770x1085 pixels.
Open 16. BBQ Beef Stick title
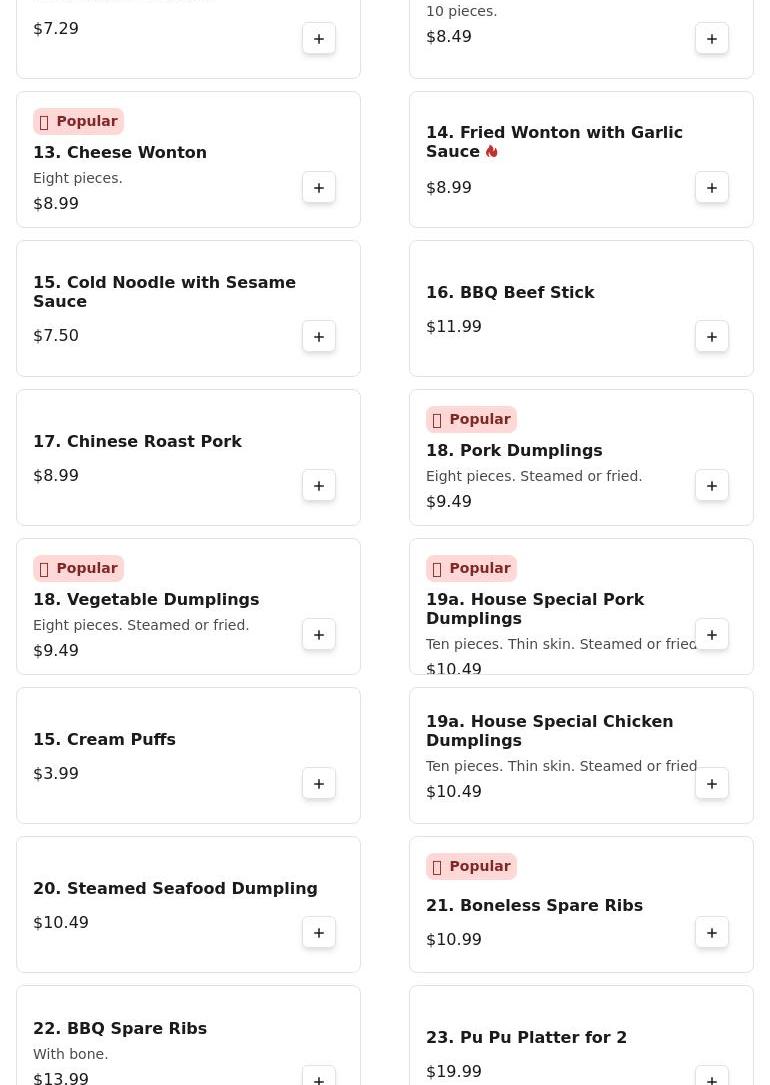coord(510,293)
